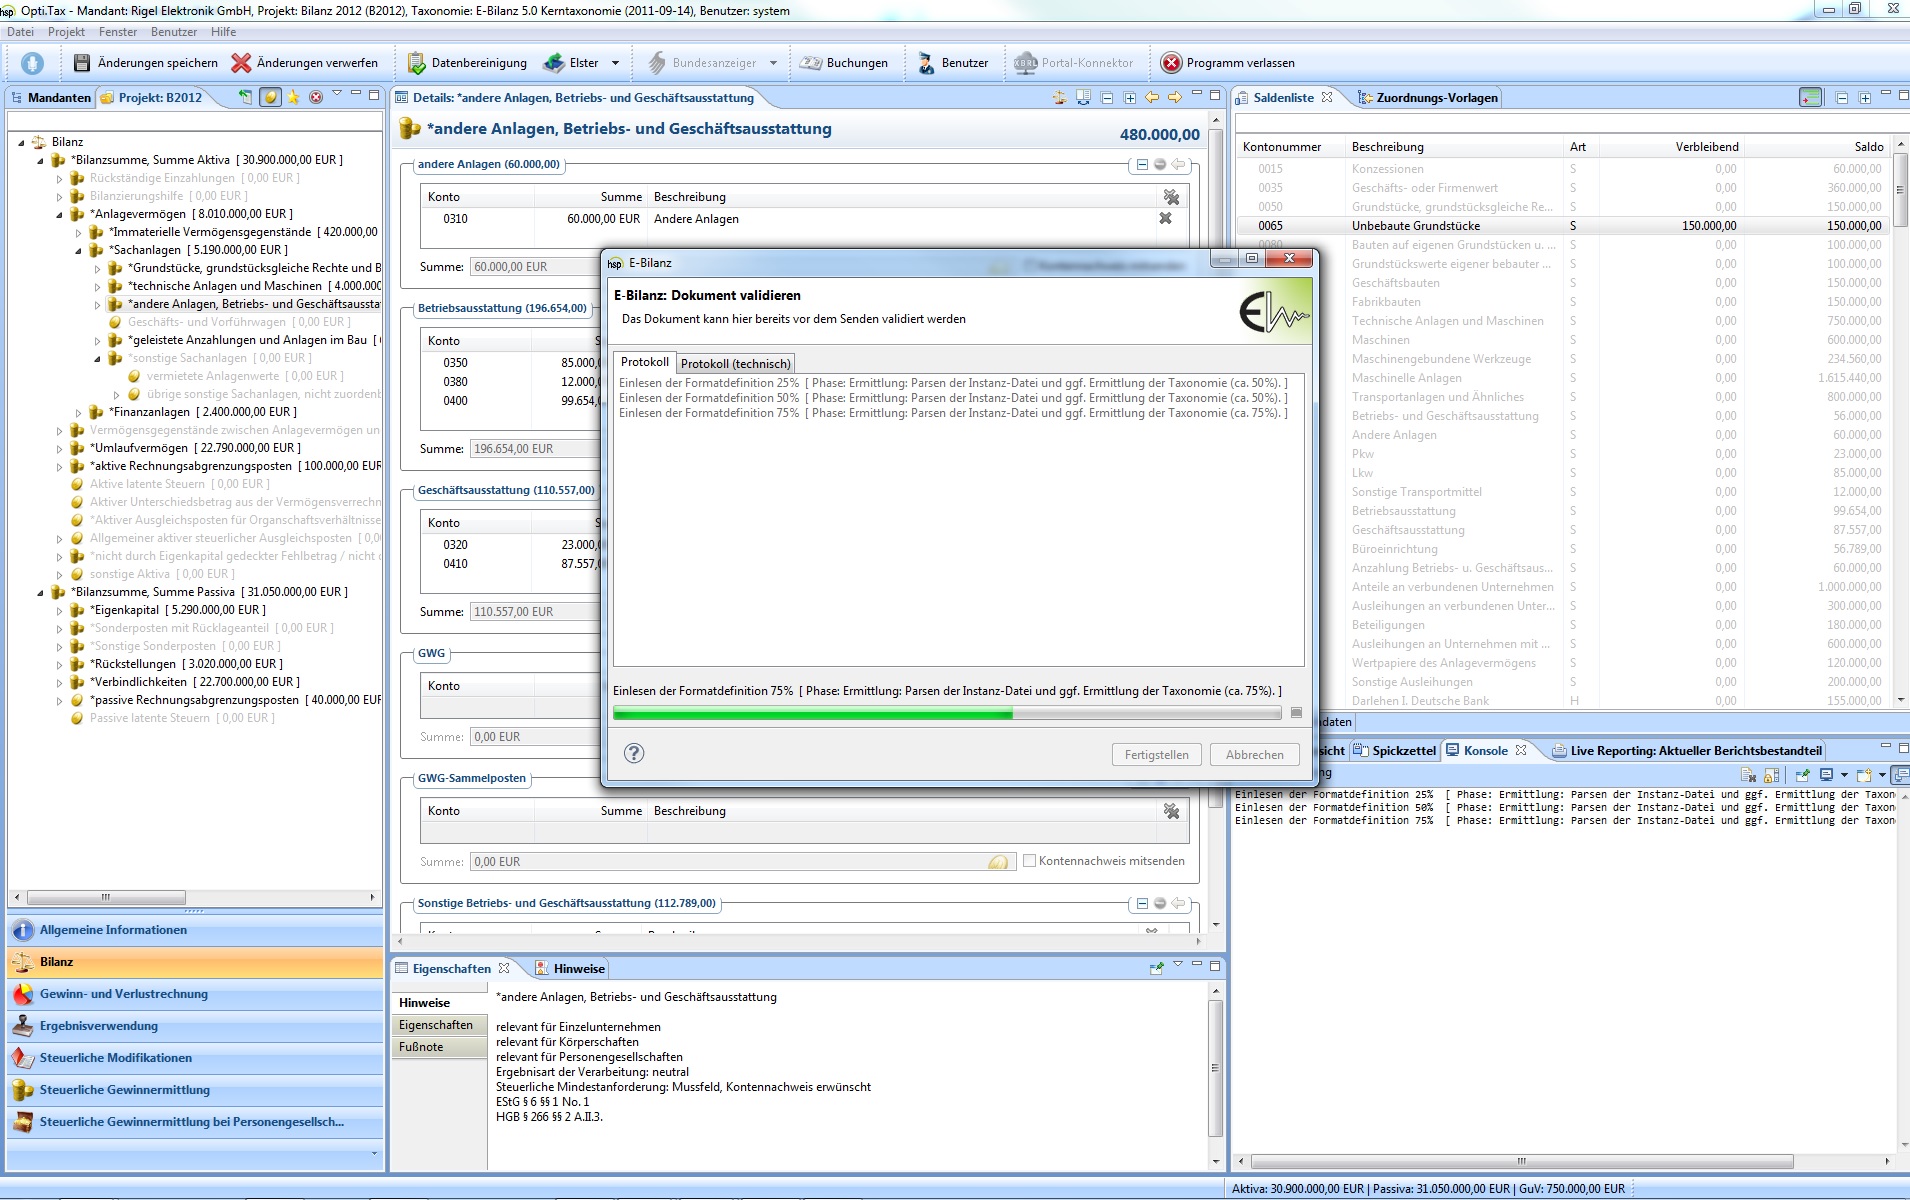Open Gewinn- und Verlustrechnung section
Image resolution: width=1910 pixels, height=1200 pixels.
pyautogui.click(x=195, y=994)
